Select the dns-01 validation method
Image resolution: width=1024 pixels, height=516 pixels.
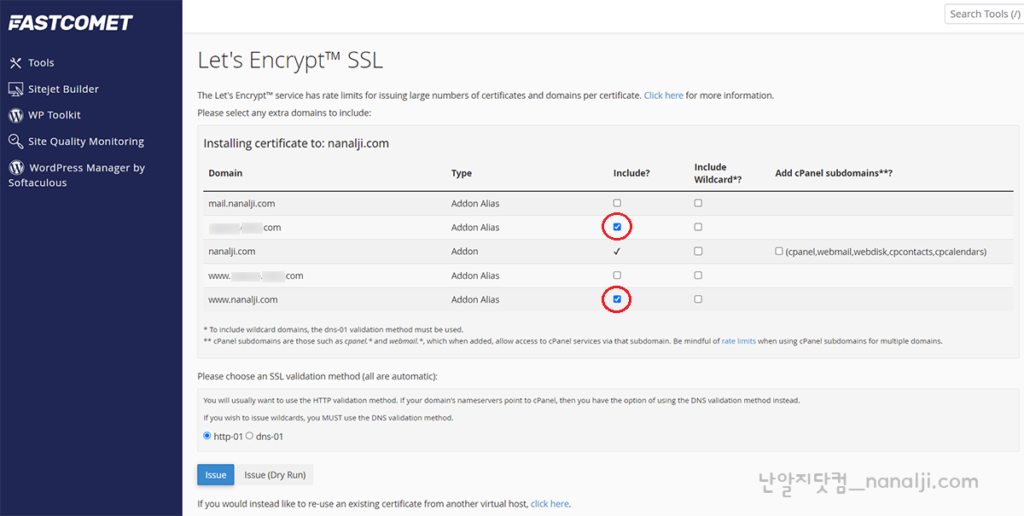250,436
